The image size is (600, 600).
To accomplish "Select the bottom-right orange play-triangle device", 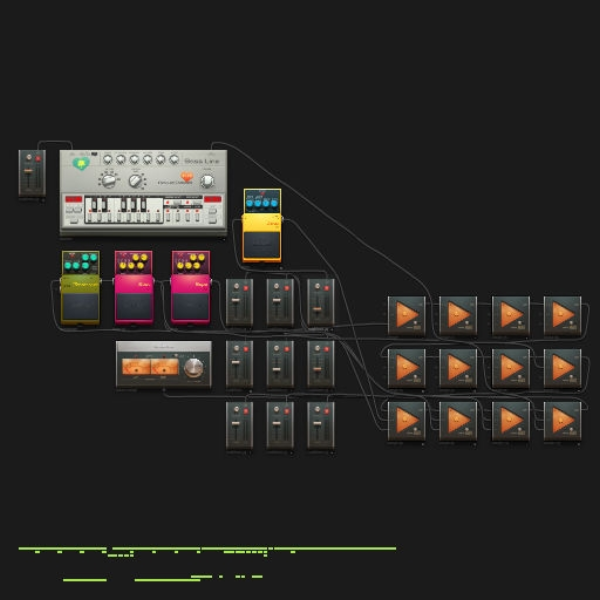I will click(562, 421).
